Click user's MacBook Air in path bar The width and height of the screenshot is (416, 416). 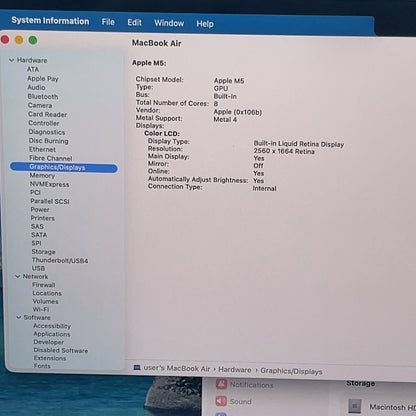(x=177, y=368)
